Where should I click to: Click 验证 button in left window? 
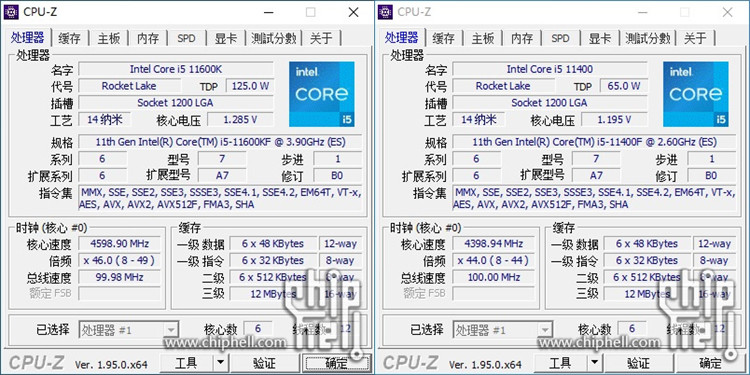[x=264, y=363]
